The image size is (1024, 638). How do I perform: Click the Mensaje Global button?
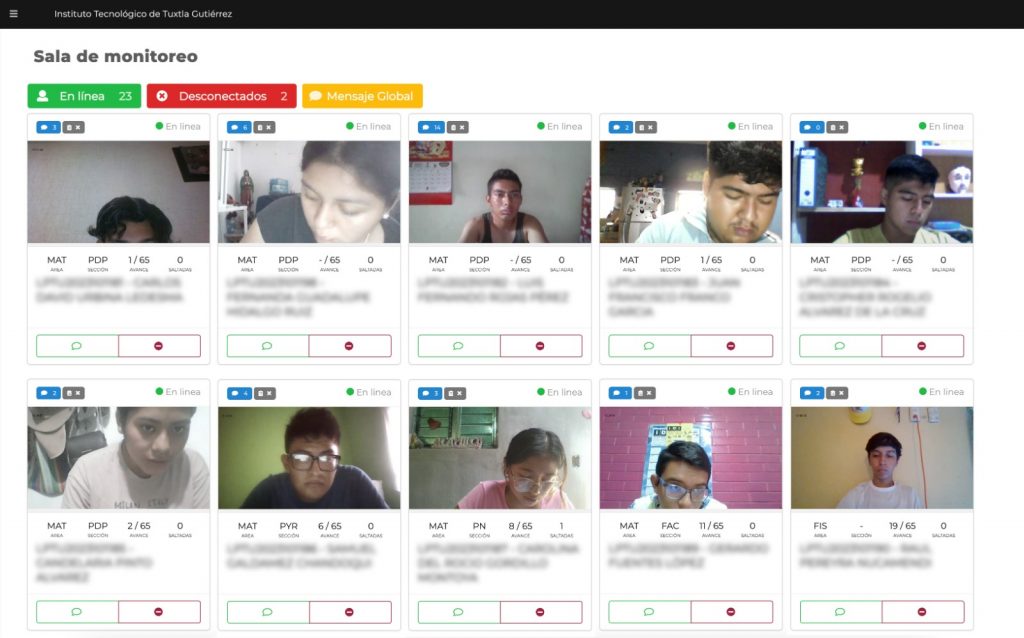(362, 96)
